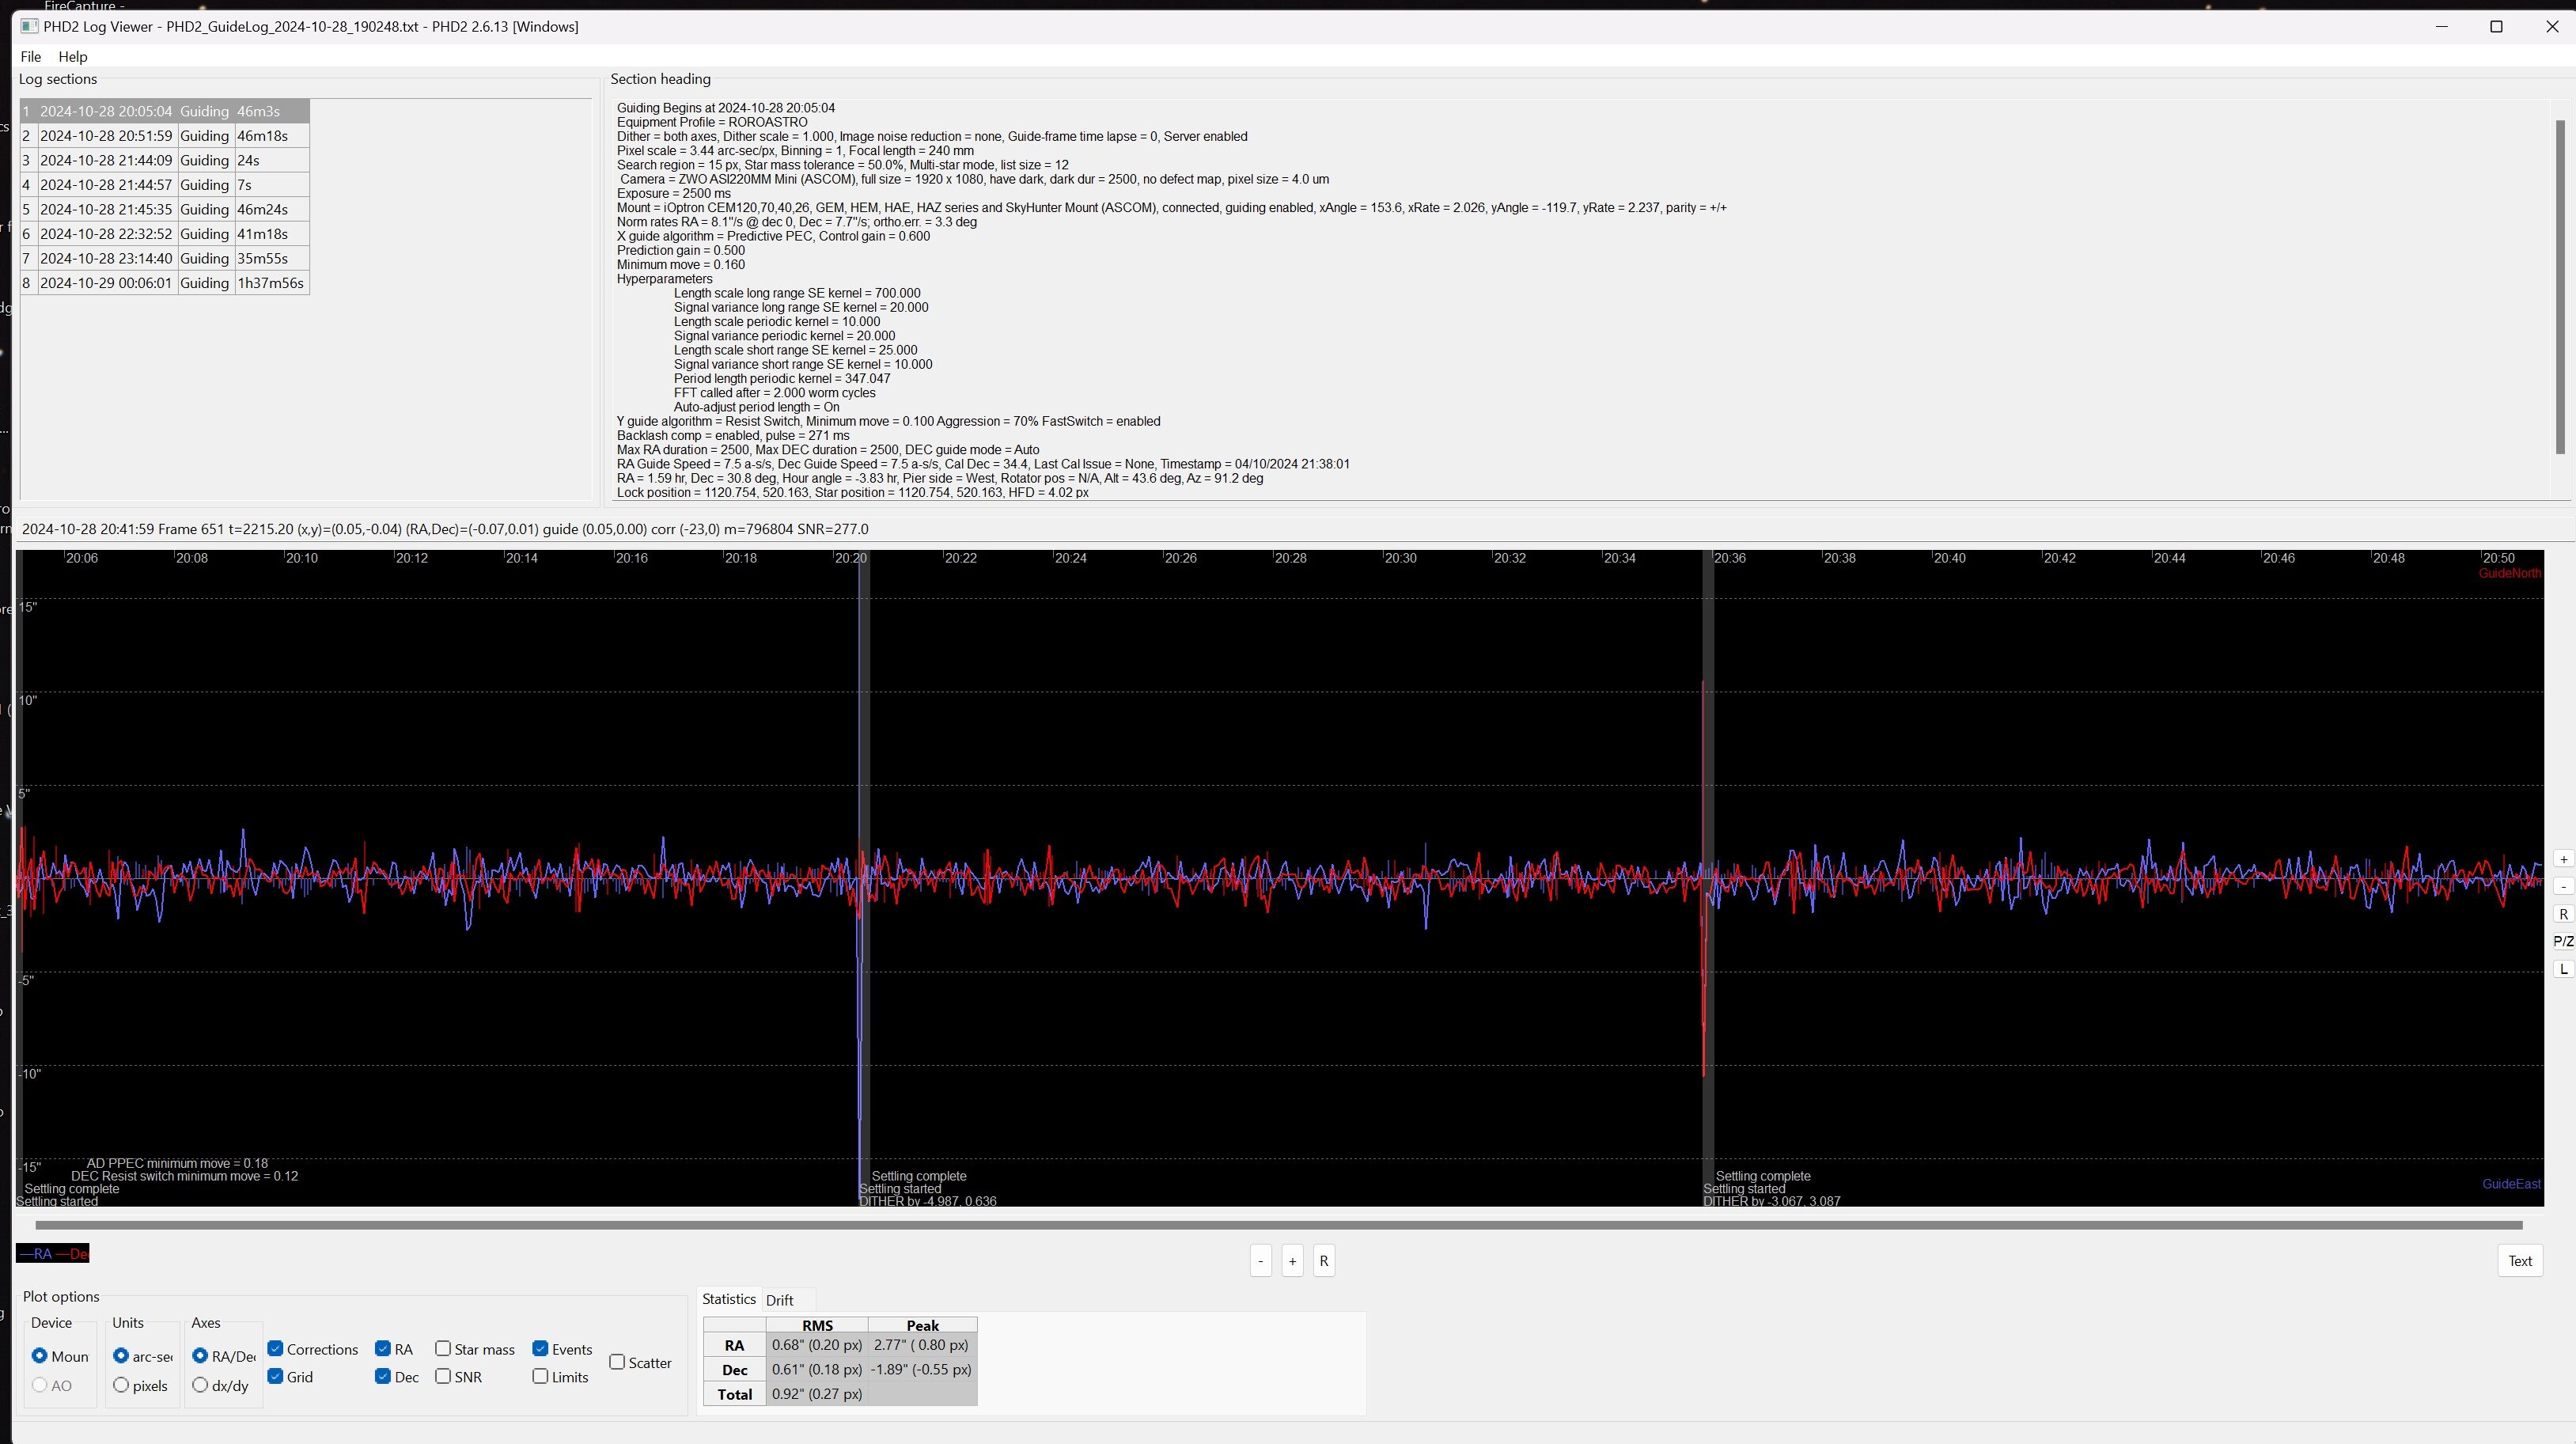Zoom in horizontally with plus button
The image size is (2576, 1444).
tap(1292, 1261)
